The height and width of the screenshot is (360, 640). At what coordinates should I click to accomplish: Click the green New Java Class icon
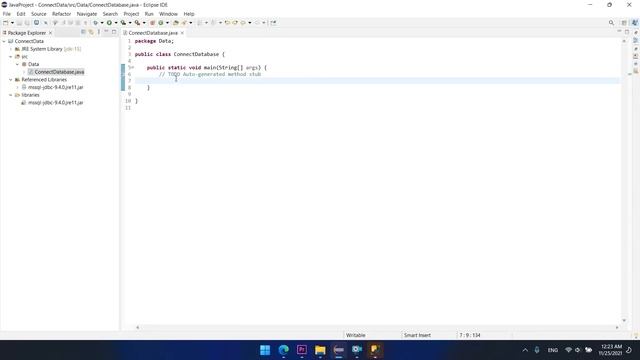pos(161,23)
